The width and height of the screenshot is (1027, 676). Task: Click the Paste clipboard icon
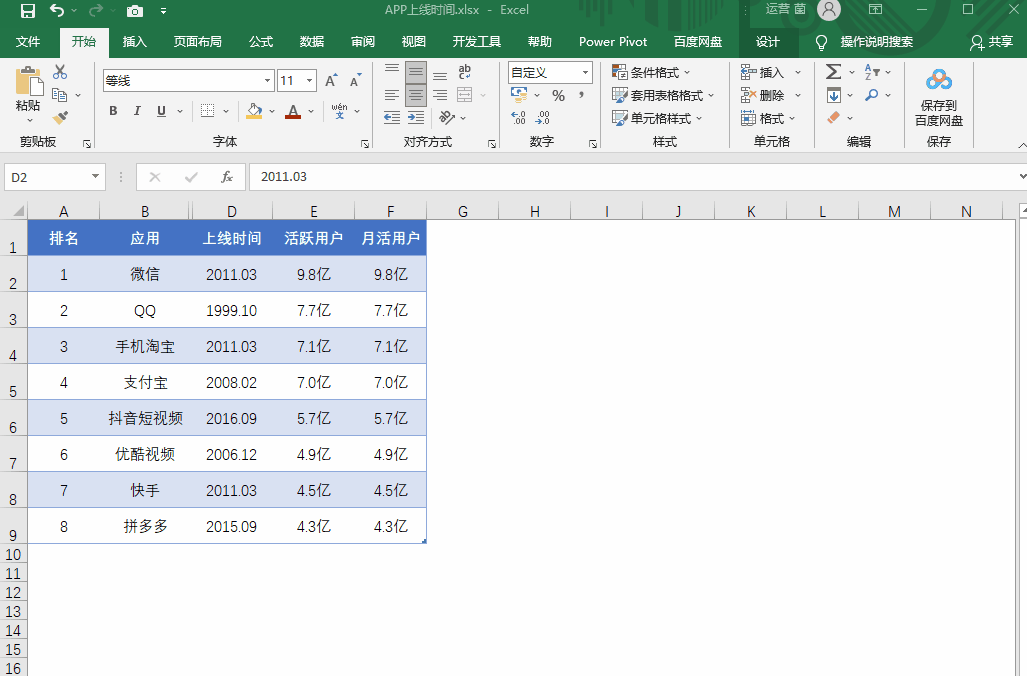(28, 81)
